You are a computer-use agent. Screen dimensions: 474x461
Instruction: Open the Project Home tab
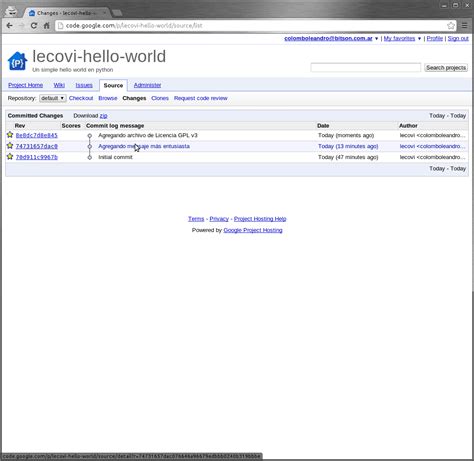pos(25,85)
